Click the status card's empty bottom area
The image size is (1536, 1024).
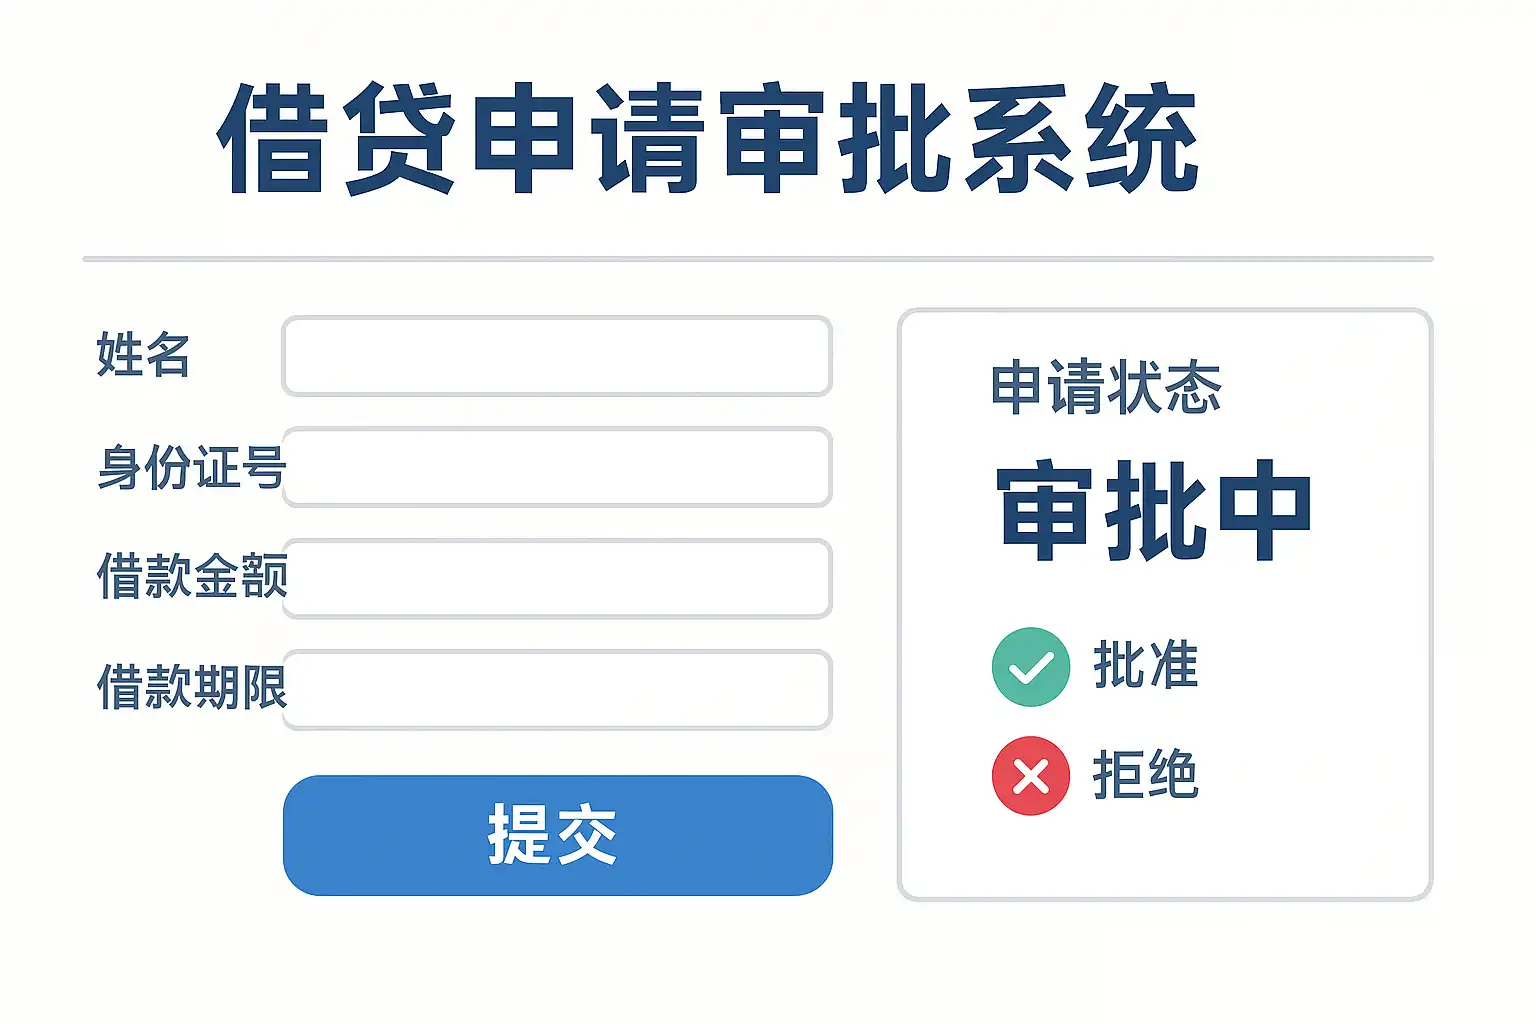pyautogui.click(x=1165, y=855)
